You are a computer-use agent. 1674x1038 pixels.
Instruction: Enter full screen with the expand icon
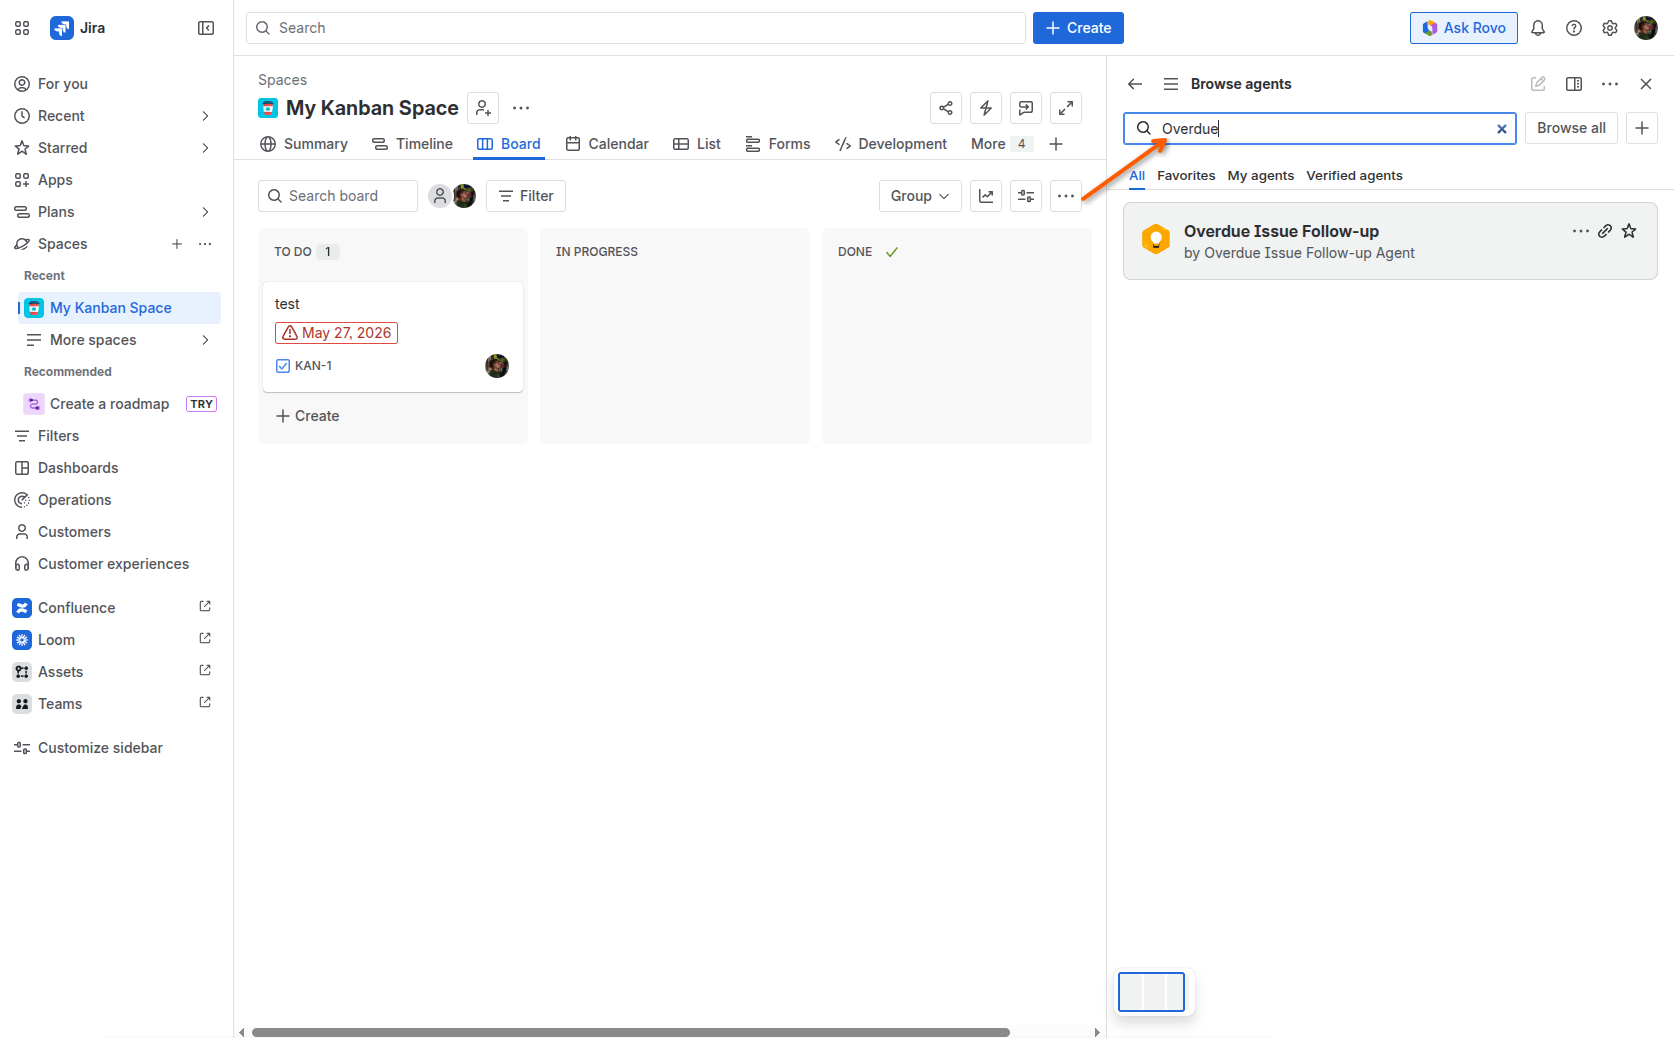point(1066,108)
